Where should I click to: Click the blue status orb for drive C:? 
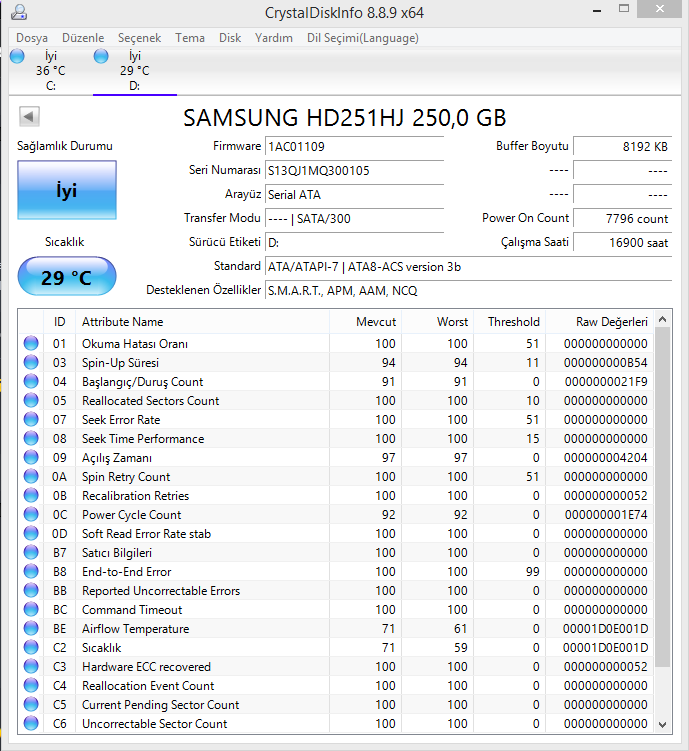click(17, 57)
